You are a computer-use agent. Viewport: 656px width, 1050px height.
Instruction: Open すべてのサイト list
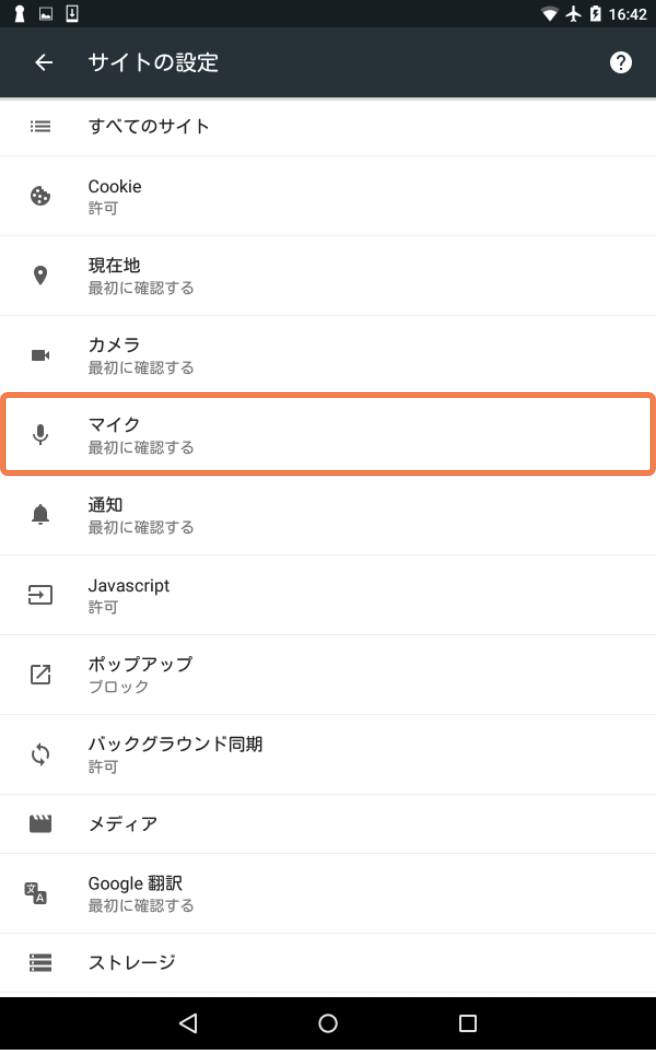tap(328, 127)
